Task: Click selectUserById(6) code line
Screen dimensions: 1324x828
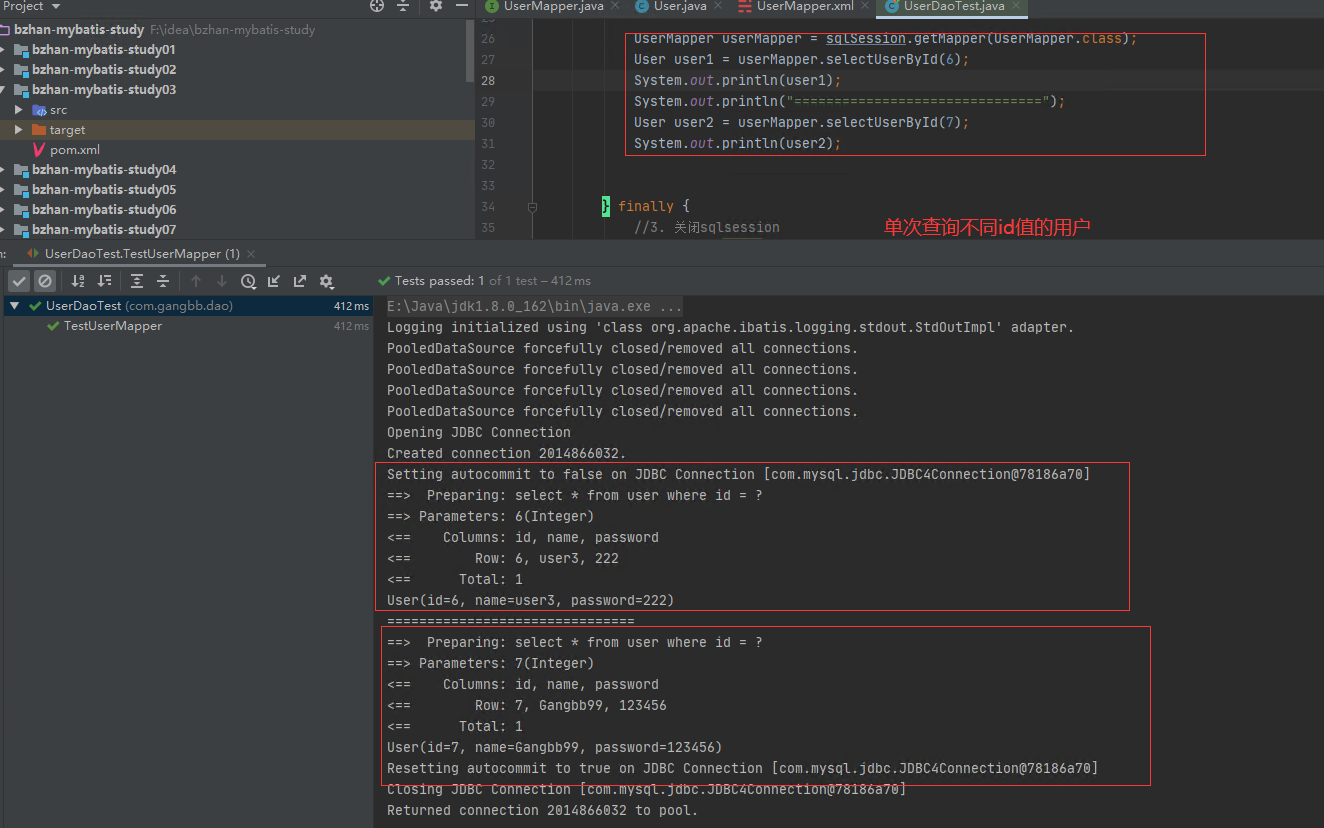Action: [802, 60]
